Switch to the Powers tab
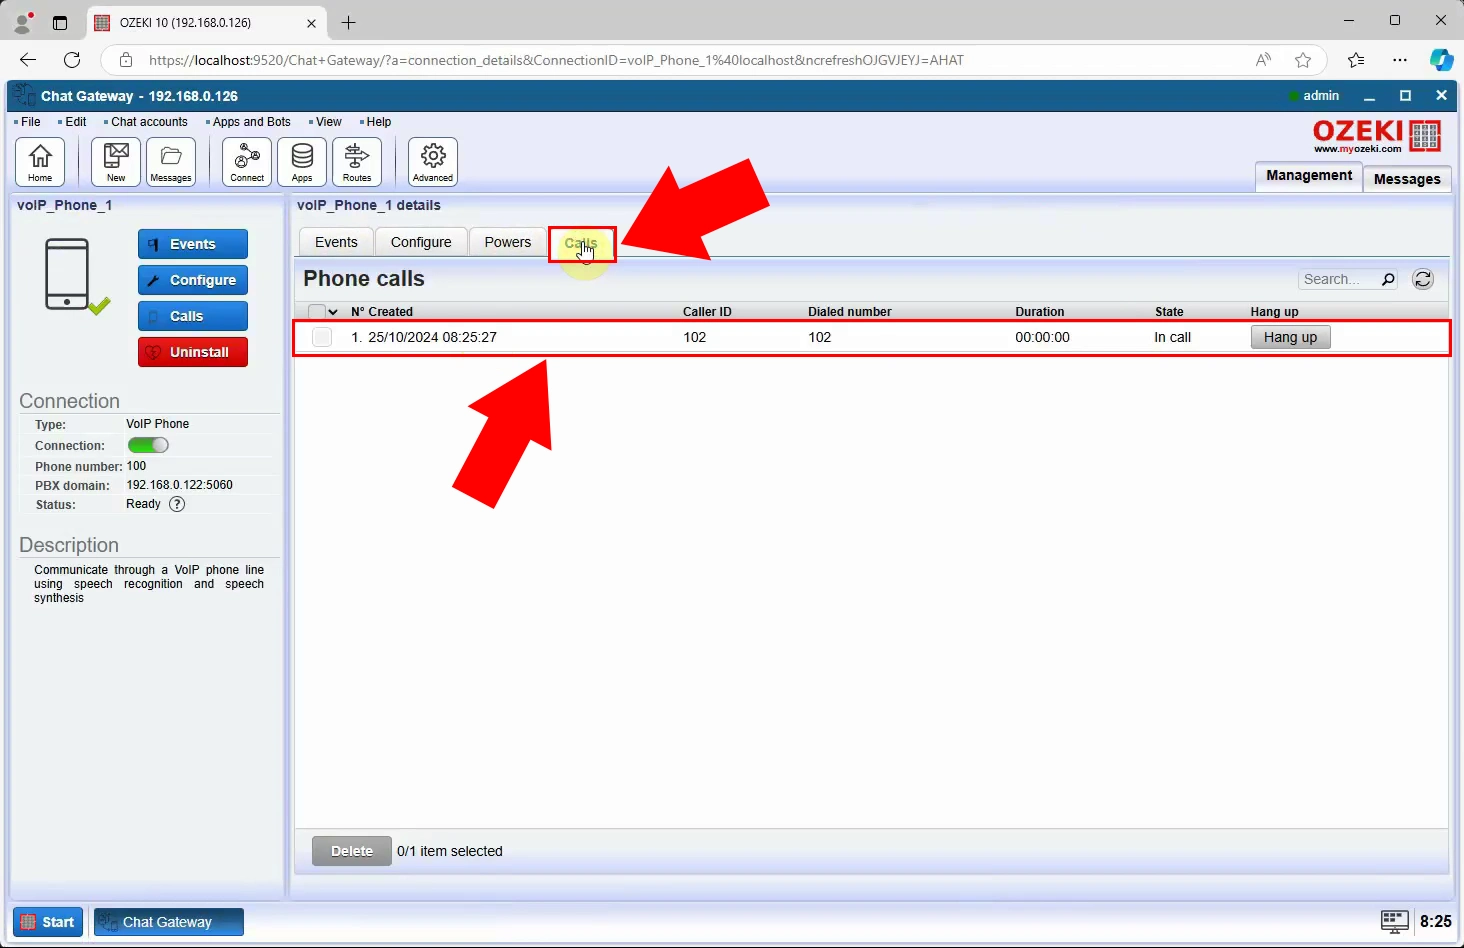This screenshot has width=1464, height=948. [508, 242]
